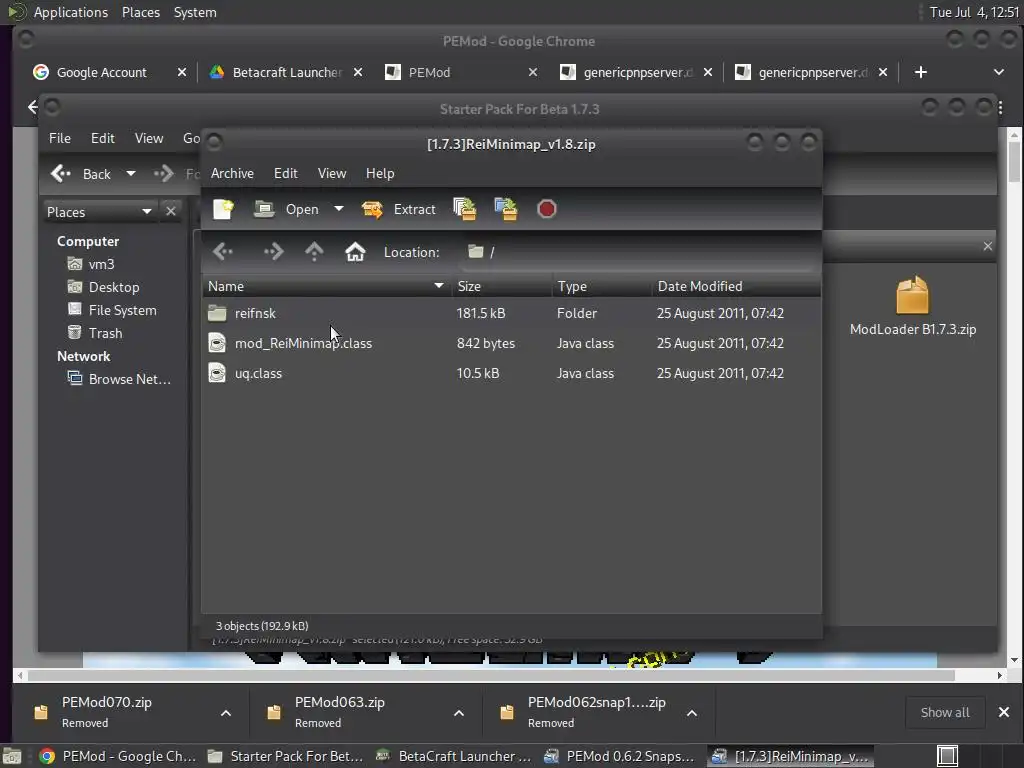Click Chrome vertical page scrollbar
The image size is (1024, 768).
[1014, 162]
